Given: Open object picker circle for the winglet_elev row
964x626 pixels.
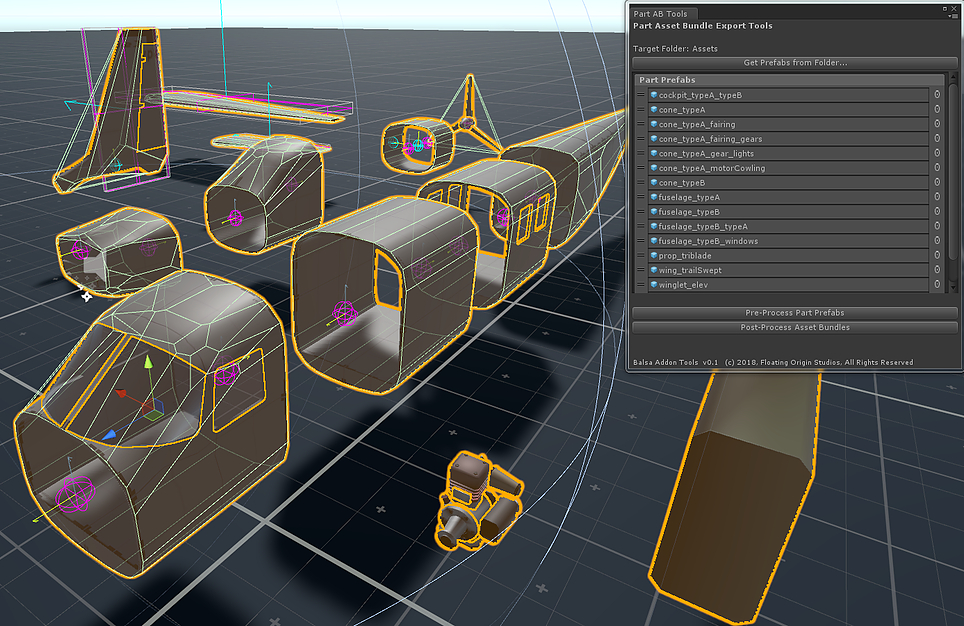Looking at the screenshot, I should (x=937, y=285).
